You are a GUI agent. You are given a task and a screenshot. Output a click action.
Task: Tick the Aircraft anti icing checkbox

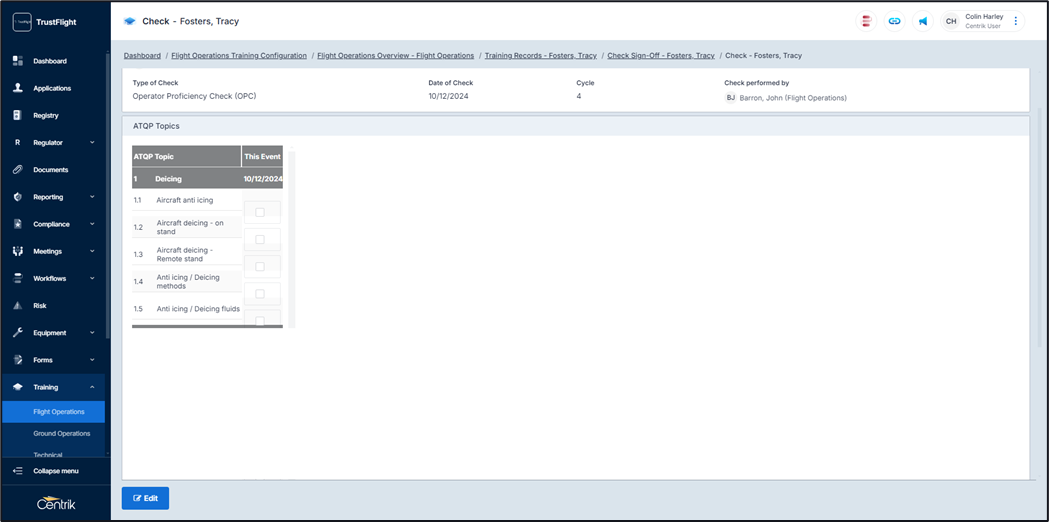260,212
